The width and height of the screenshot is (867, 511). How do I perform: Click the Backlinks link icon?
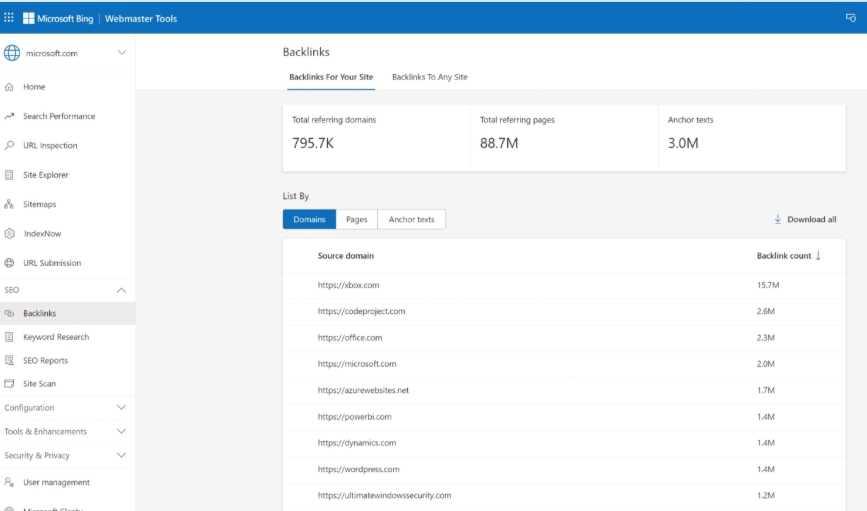coord(9,313)
